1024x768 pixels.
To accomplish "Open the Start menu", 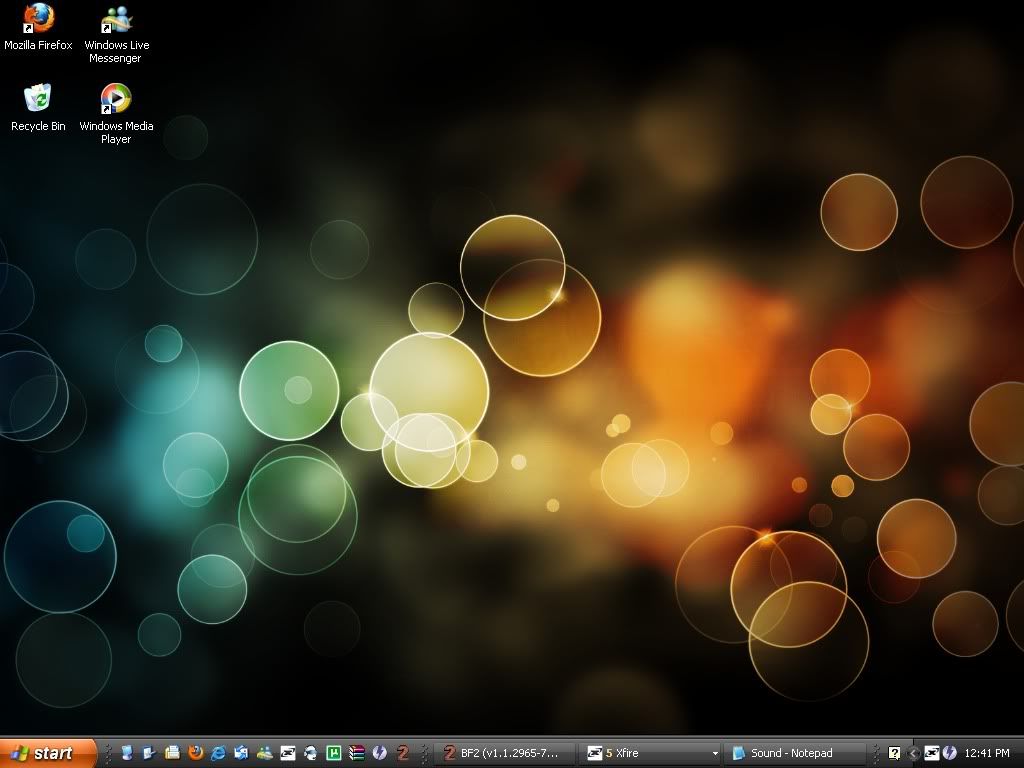I will 48,753.
